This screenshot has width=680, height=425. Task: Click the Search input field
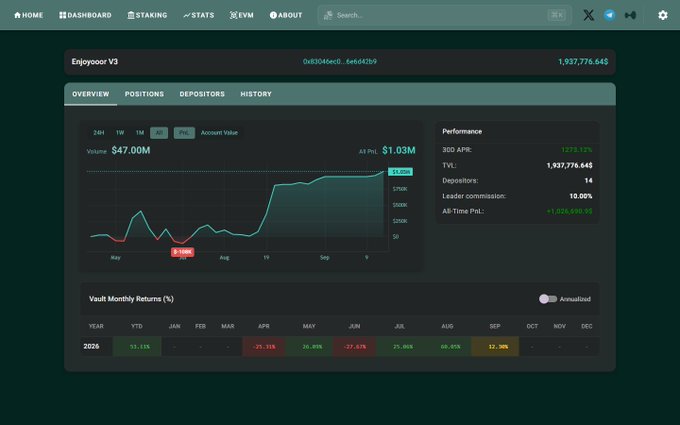(445, 15)
